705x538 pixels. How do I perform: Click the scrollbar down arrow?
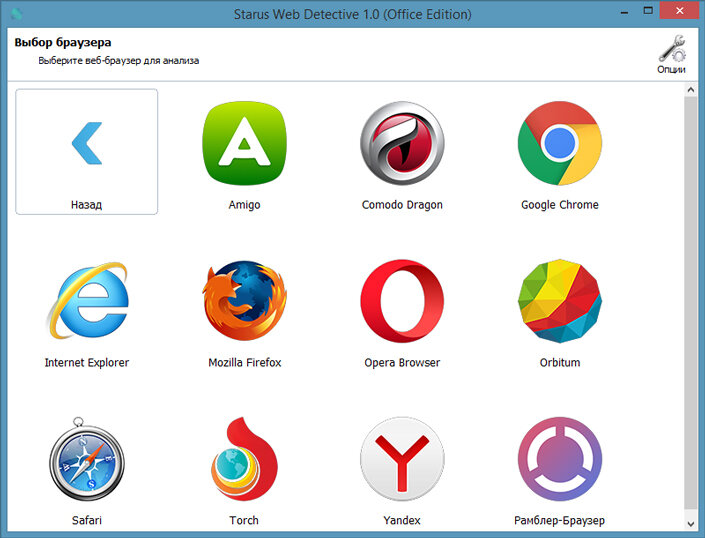[691, 524]
